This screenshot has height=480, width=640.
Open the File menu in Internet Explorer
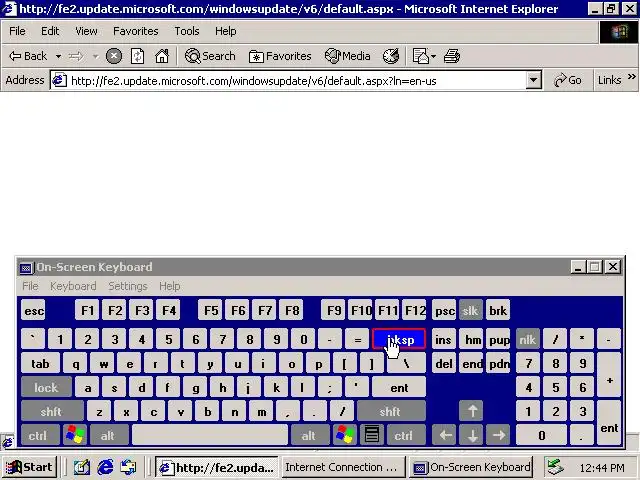17,31
